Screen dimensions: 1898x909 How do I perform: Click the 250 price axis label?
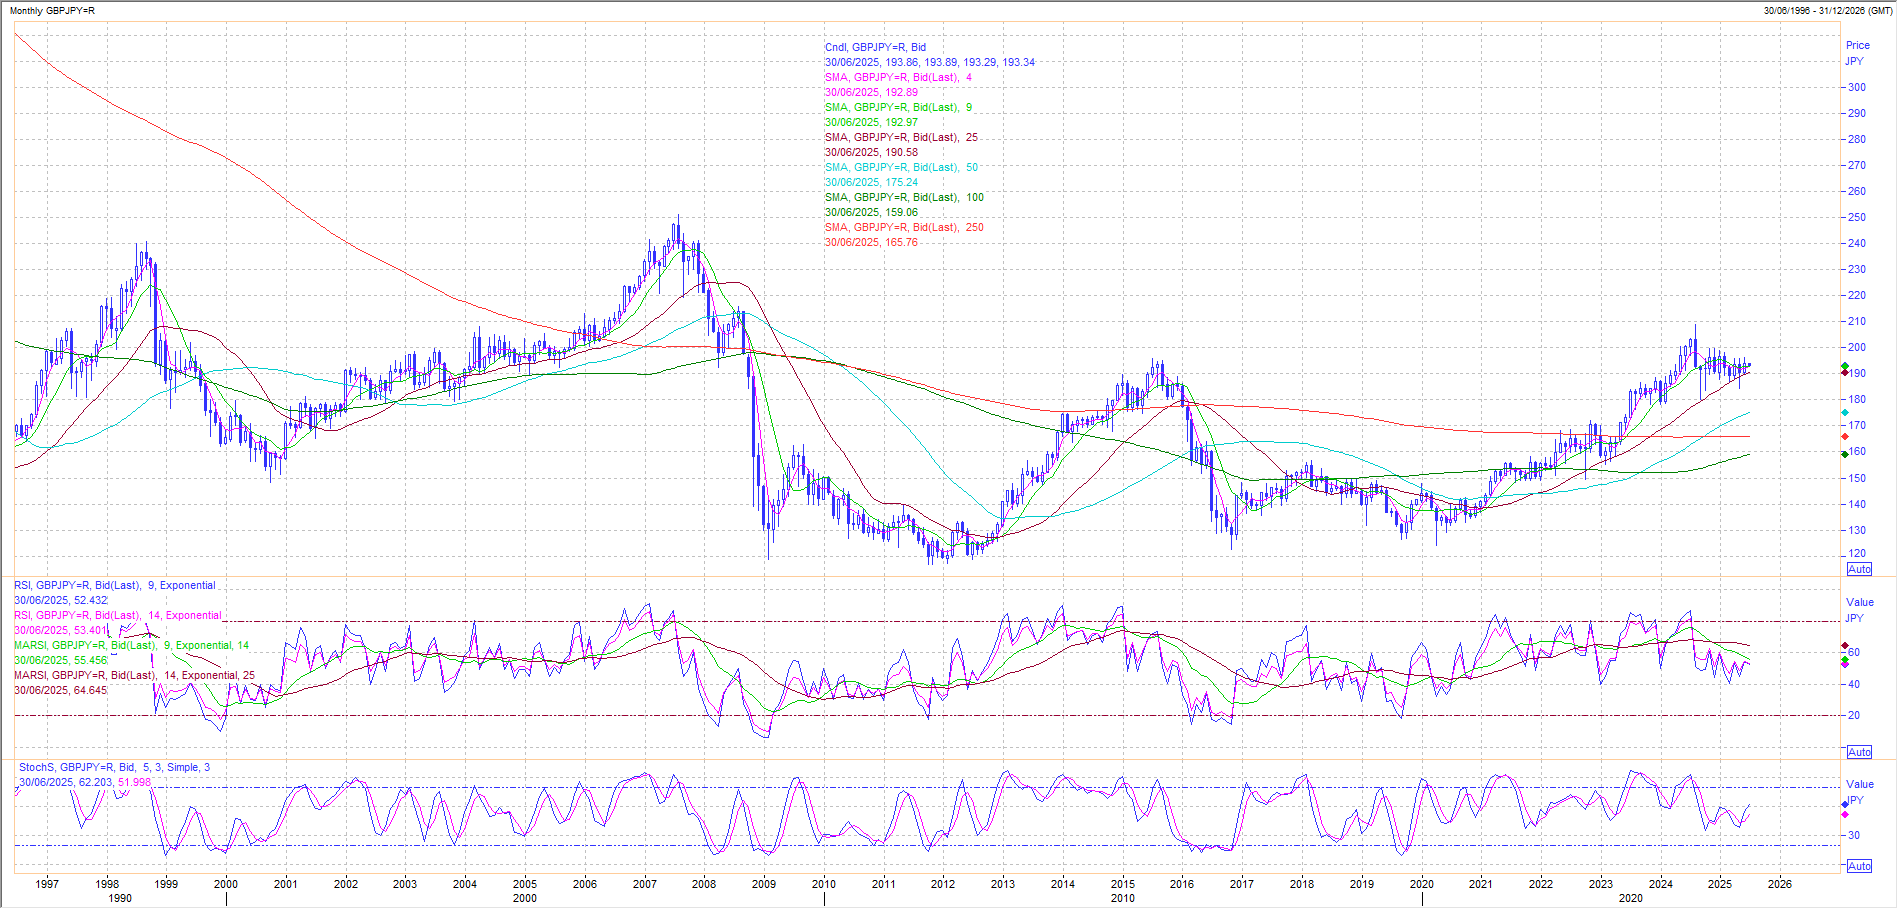(x=1857, y=217)
